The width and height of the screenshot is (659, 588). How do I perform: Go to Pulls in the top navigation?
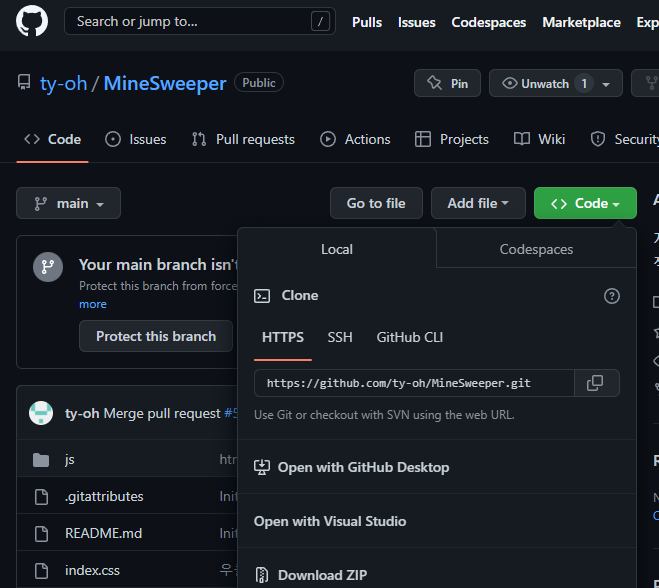[367, 22]
